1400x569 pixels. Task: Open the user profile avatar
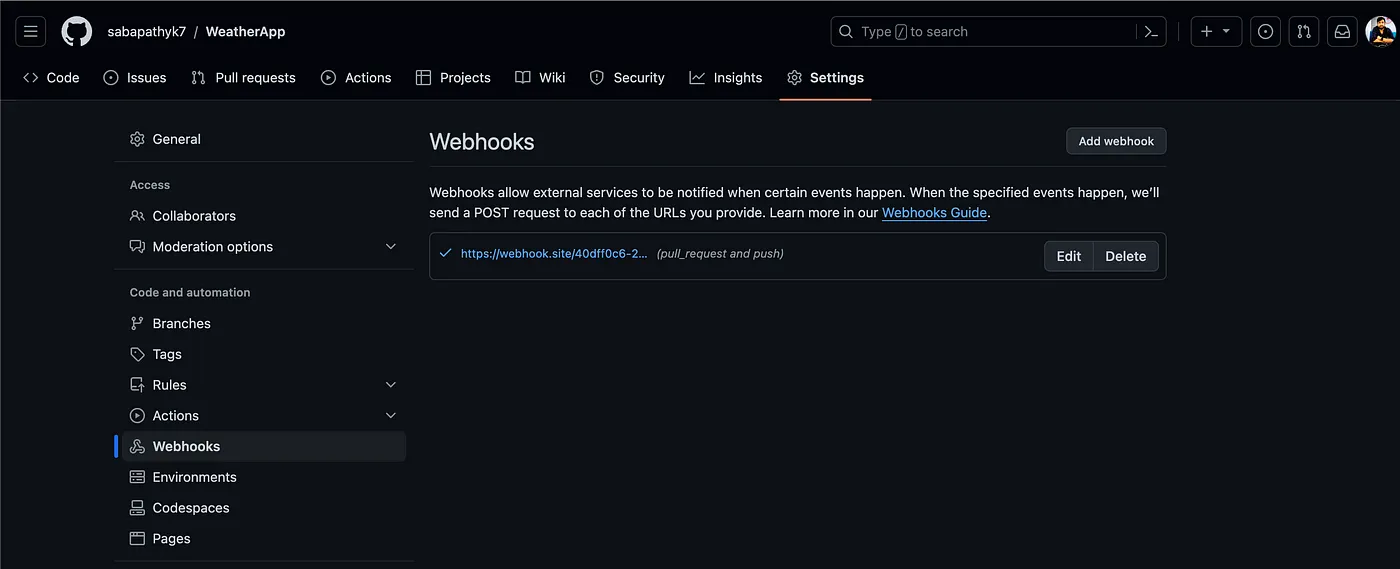click(1380, 32)
